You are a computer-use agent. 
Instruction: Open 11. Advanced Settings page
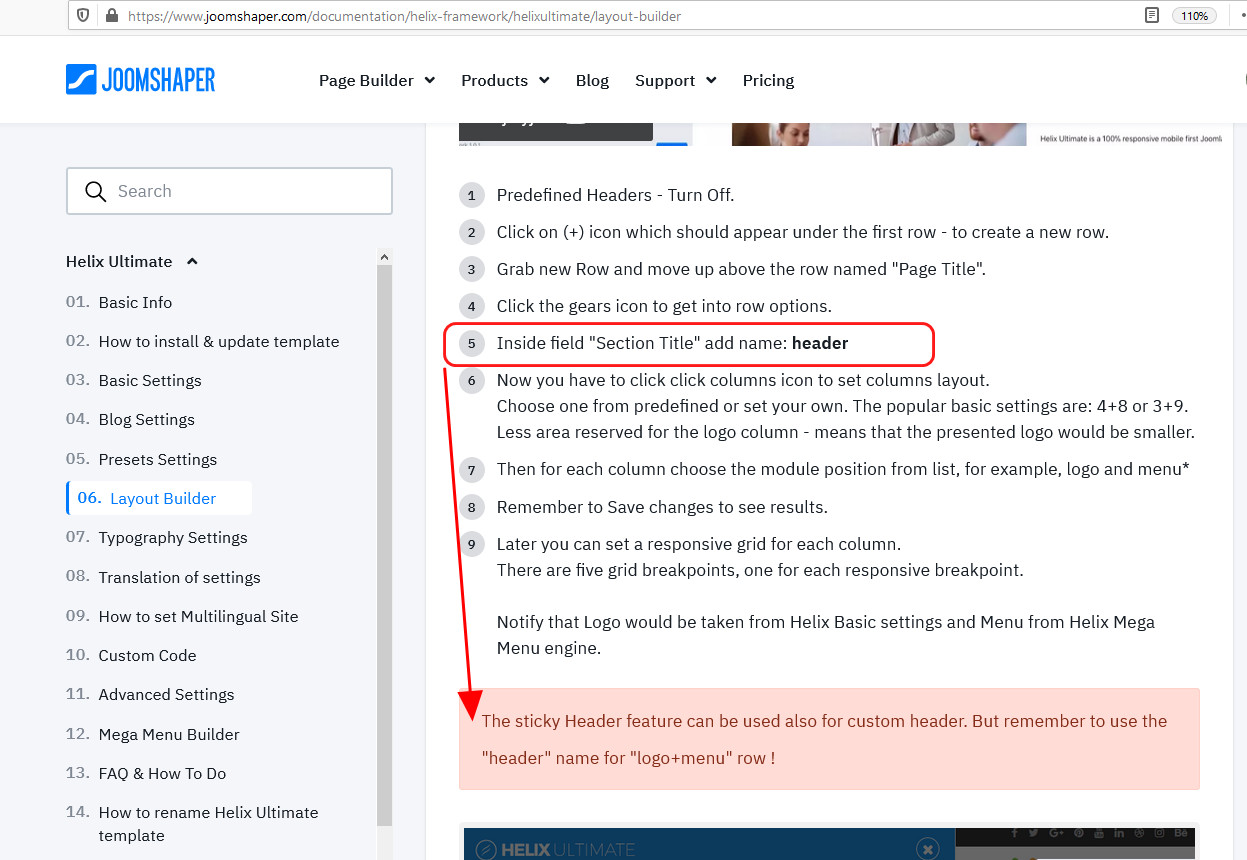pos(150,694)
